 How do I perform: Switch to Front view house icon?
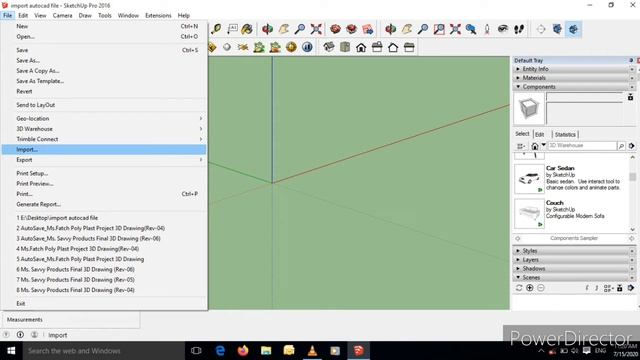click(x=361, y=47)
